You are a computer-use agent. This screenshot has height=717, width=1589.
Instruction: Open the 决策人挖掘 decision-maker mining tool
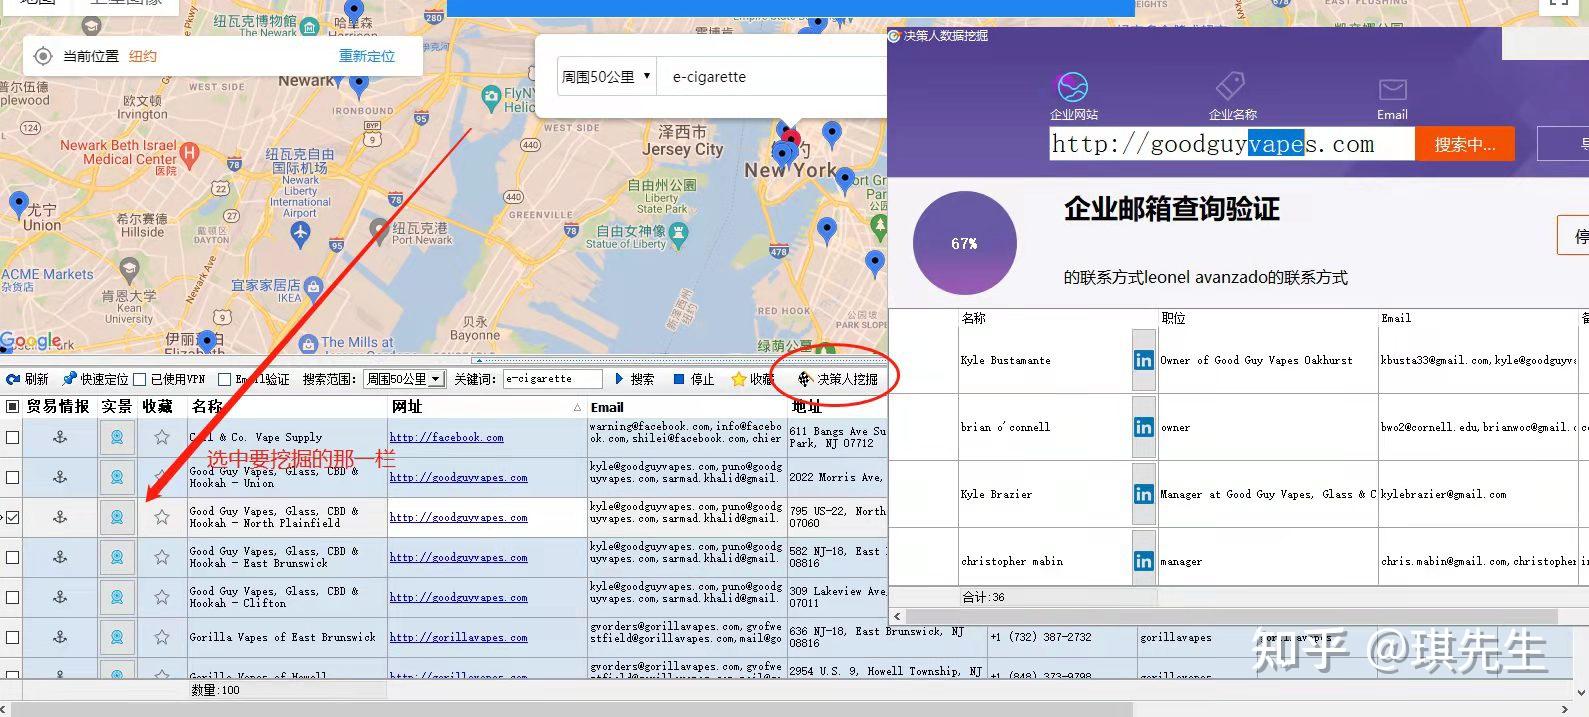pyautogui.click(x=839, y=379)
